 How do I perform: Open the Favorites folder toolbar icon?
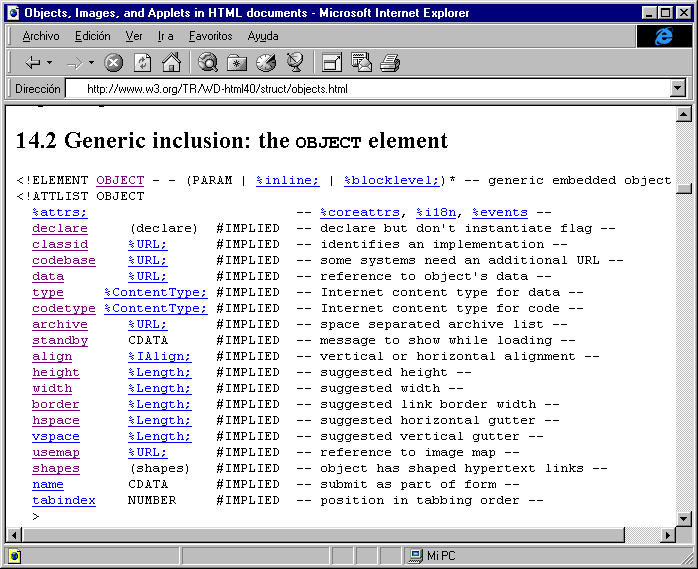(x=237, y=63)
